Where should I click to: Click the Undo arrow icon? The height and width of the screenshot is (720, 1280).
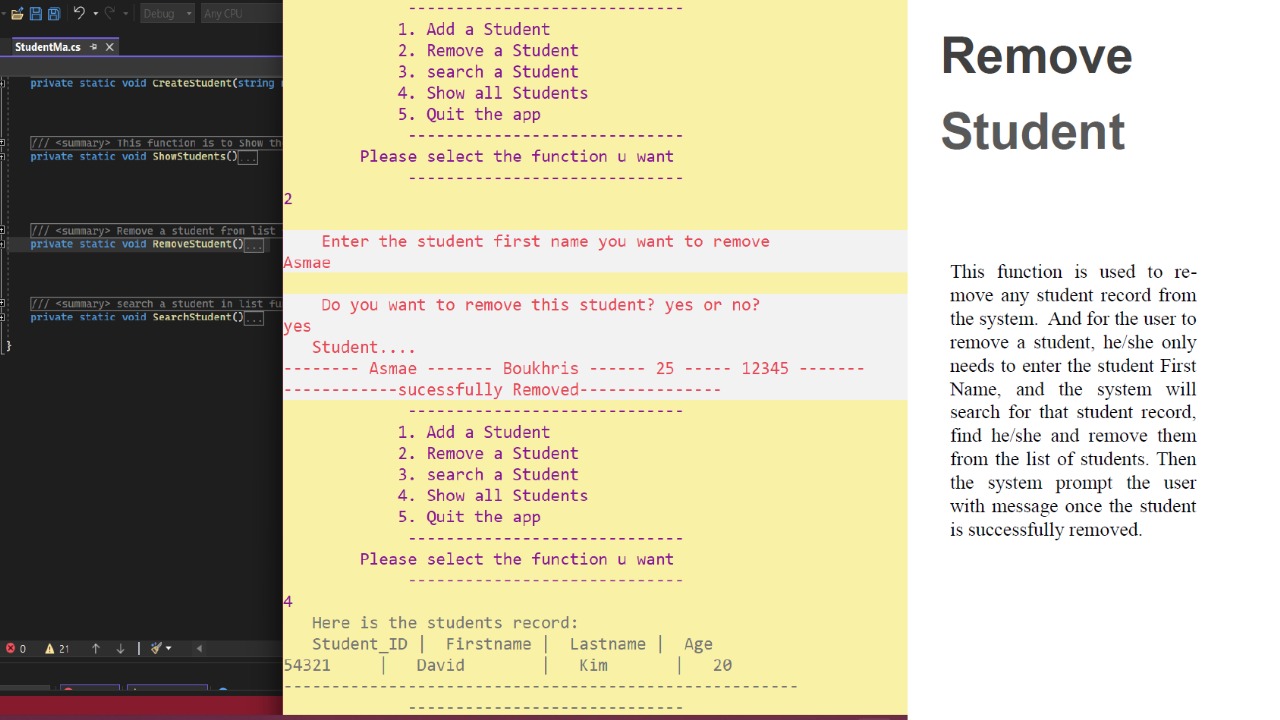79,13
